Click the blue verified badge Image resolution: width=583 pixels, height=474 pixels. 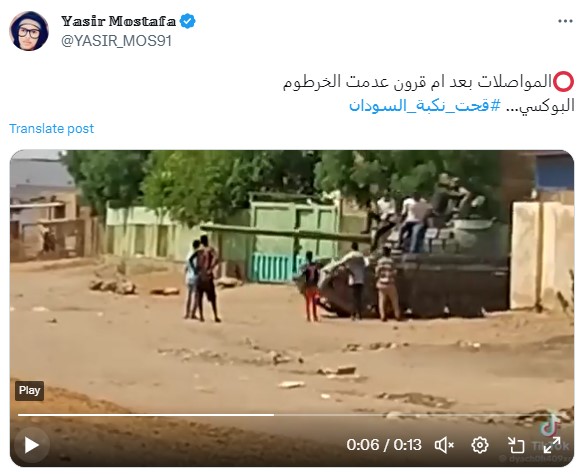click(x=188, y=21)
